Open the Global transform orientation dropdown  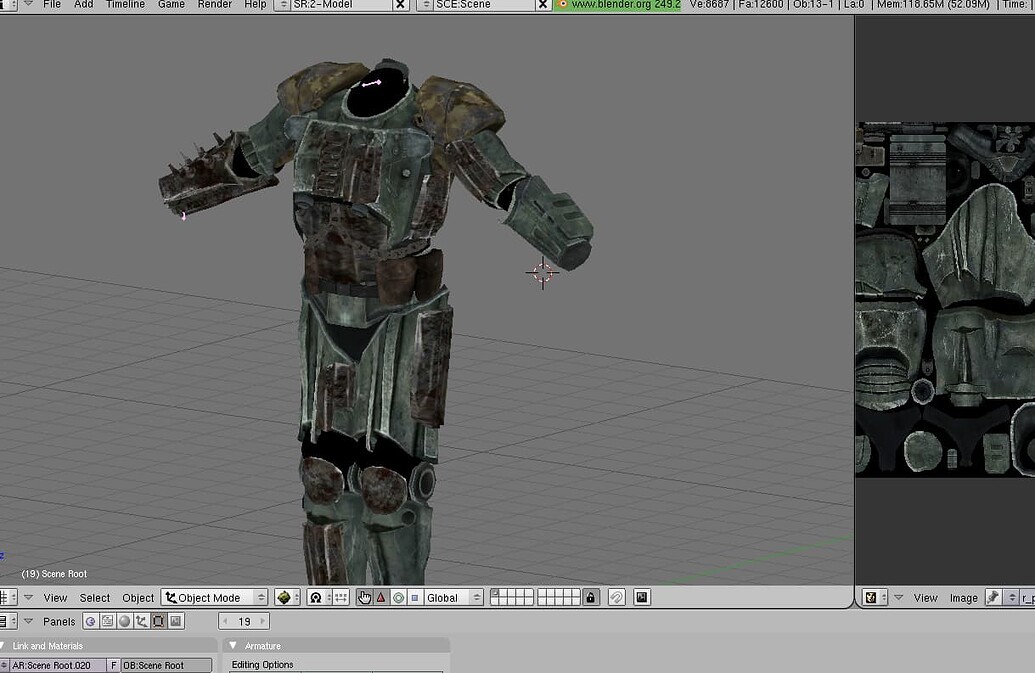pos(452,597)
